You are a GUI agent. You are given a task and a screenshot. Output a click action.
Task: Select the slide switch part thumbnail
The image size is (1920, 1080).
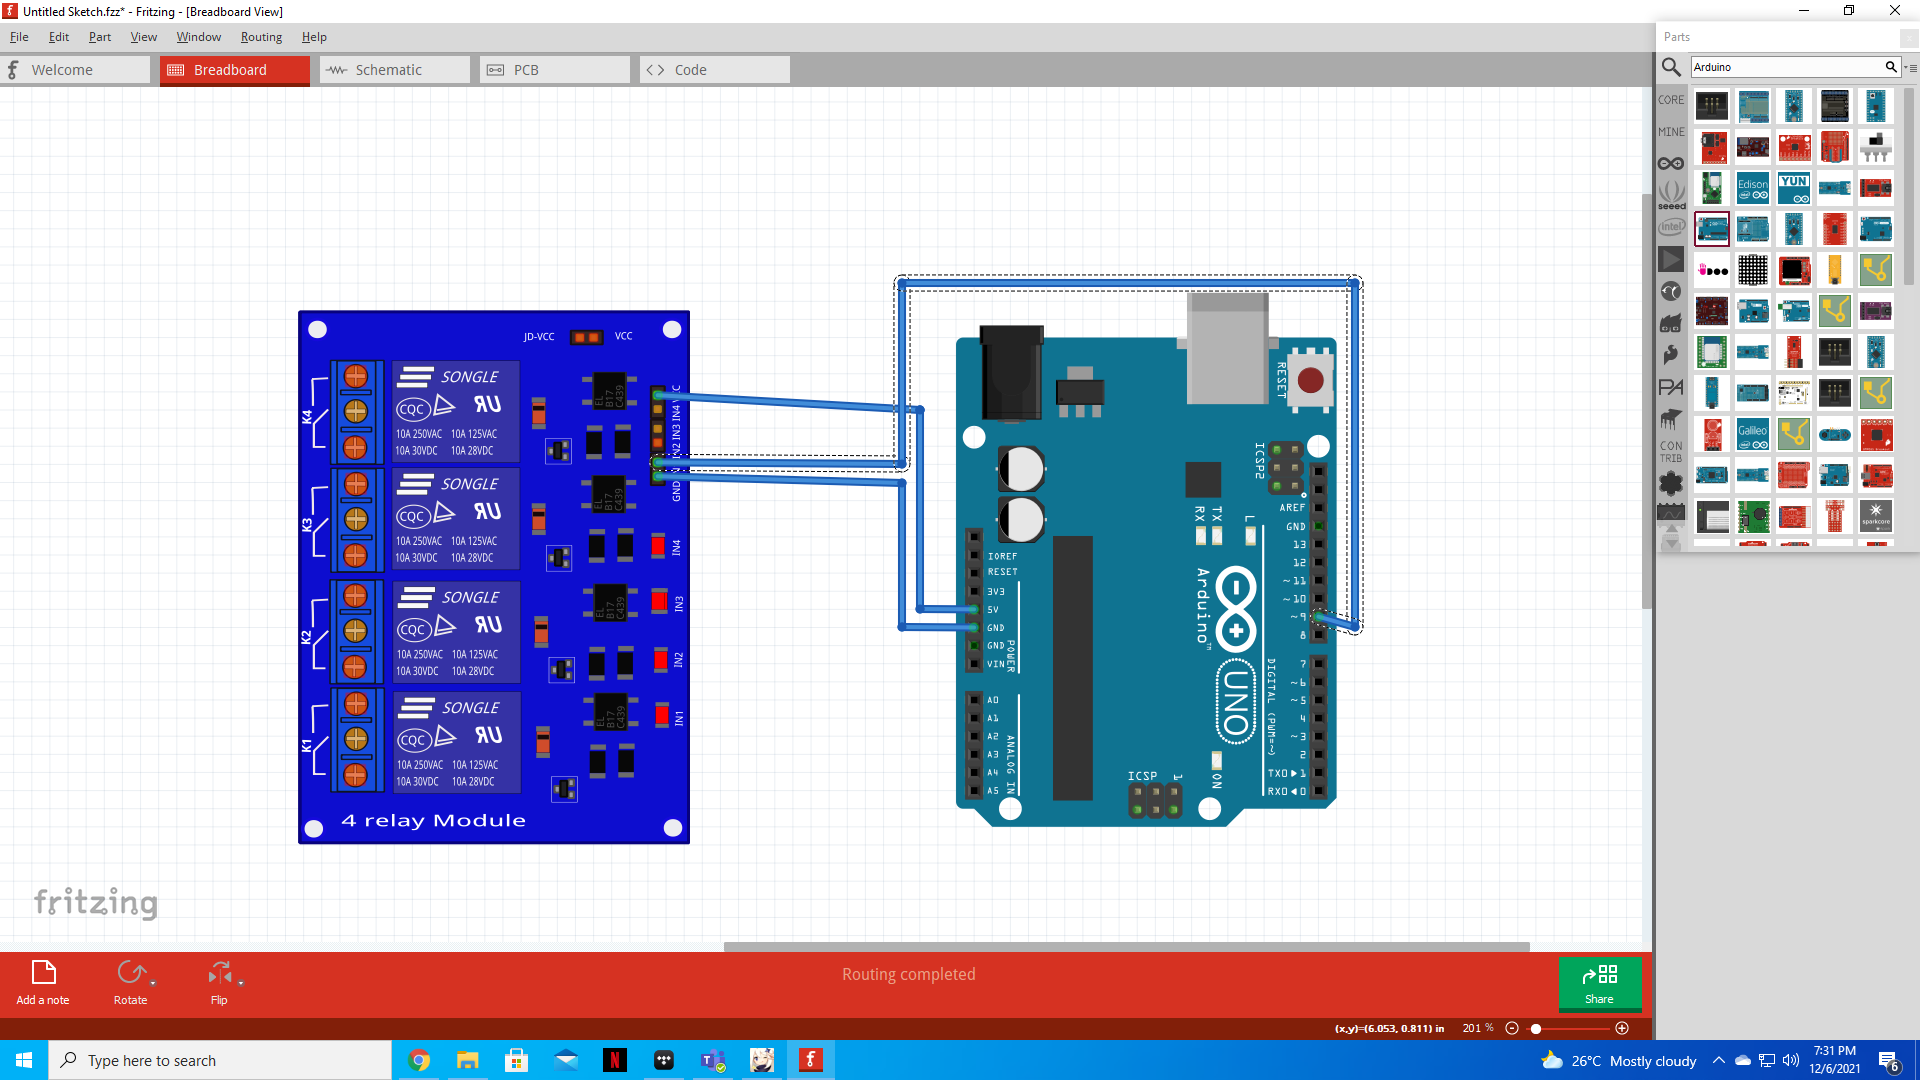1876,147
